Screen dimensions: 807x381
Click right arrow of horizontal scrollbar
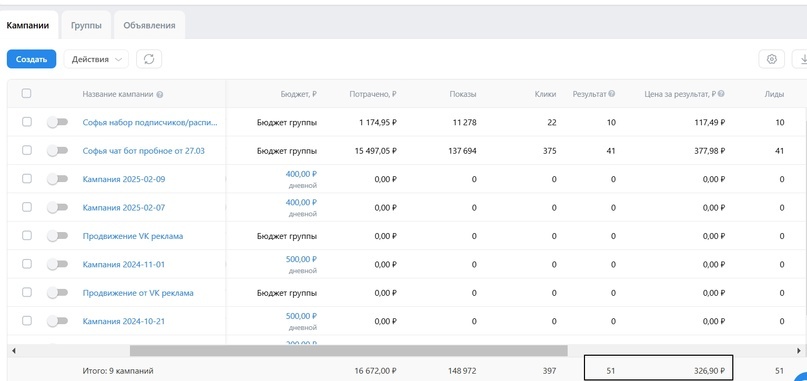coord(799,351)
